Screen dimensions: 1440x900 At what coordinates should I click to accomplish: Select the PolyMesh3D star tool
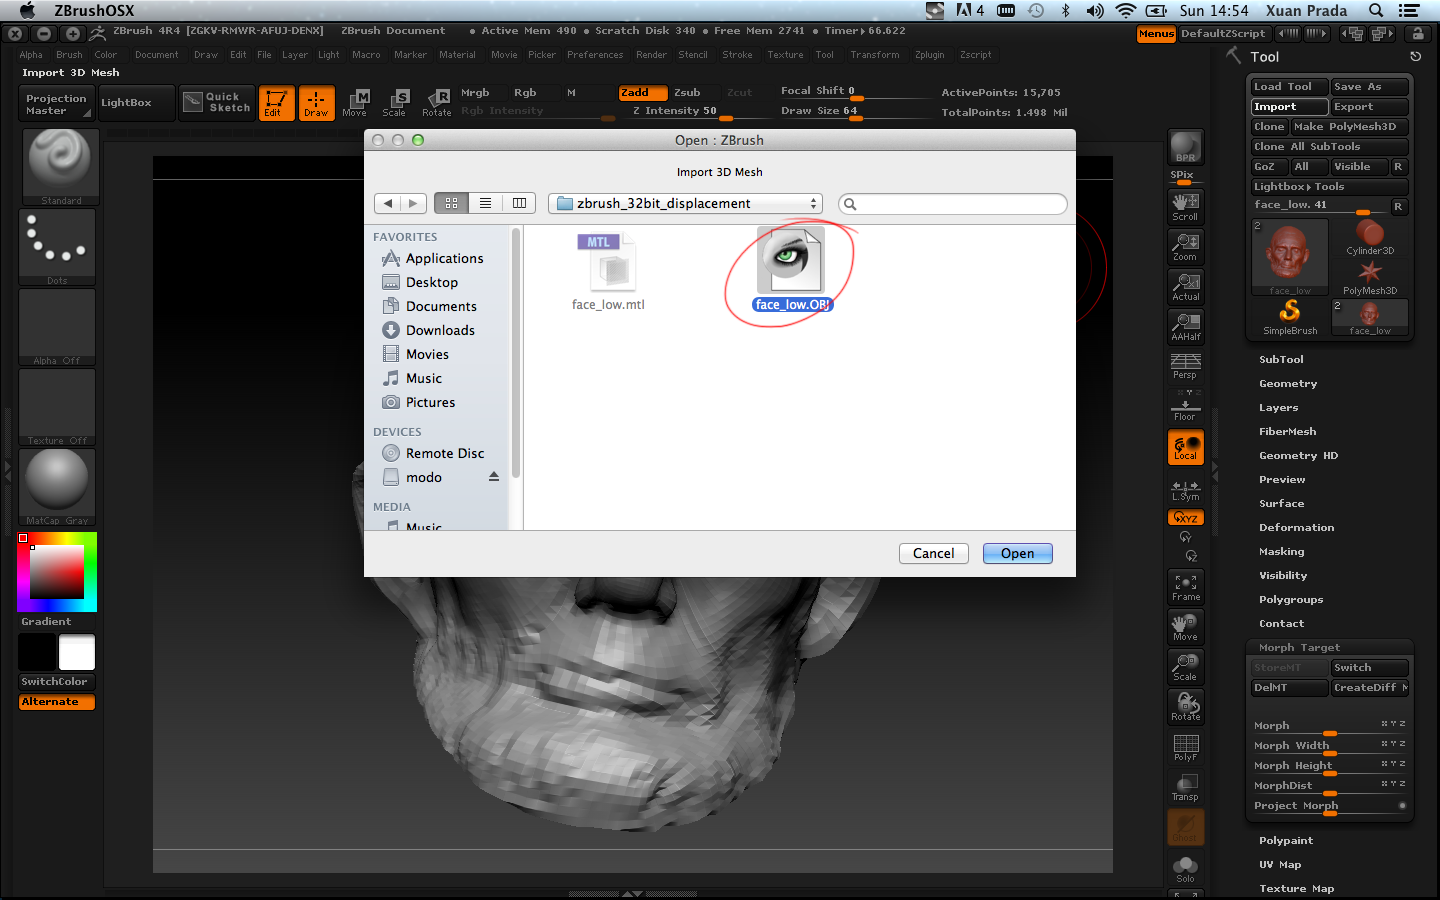click(x=1370, y=278)
